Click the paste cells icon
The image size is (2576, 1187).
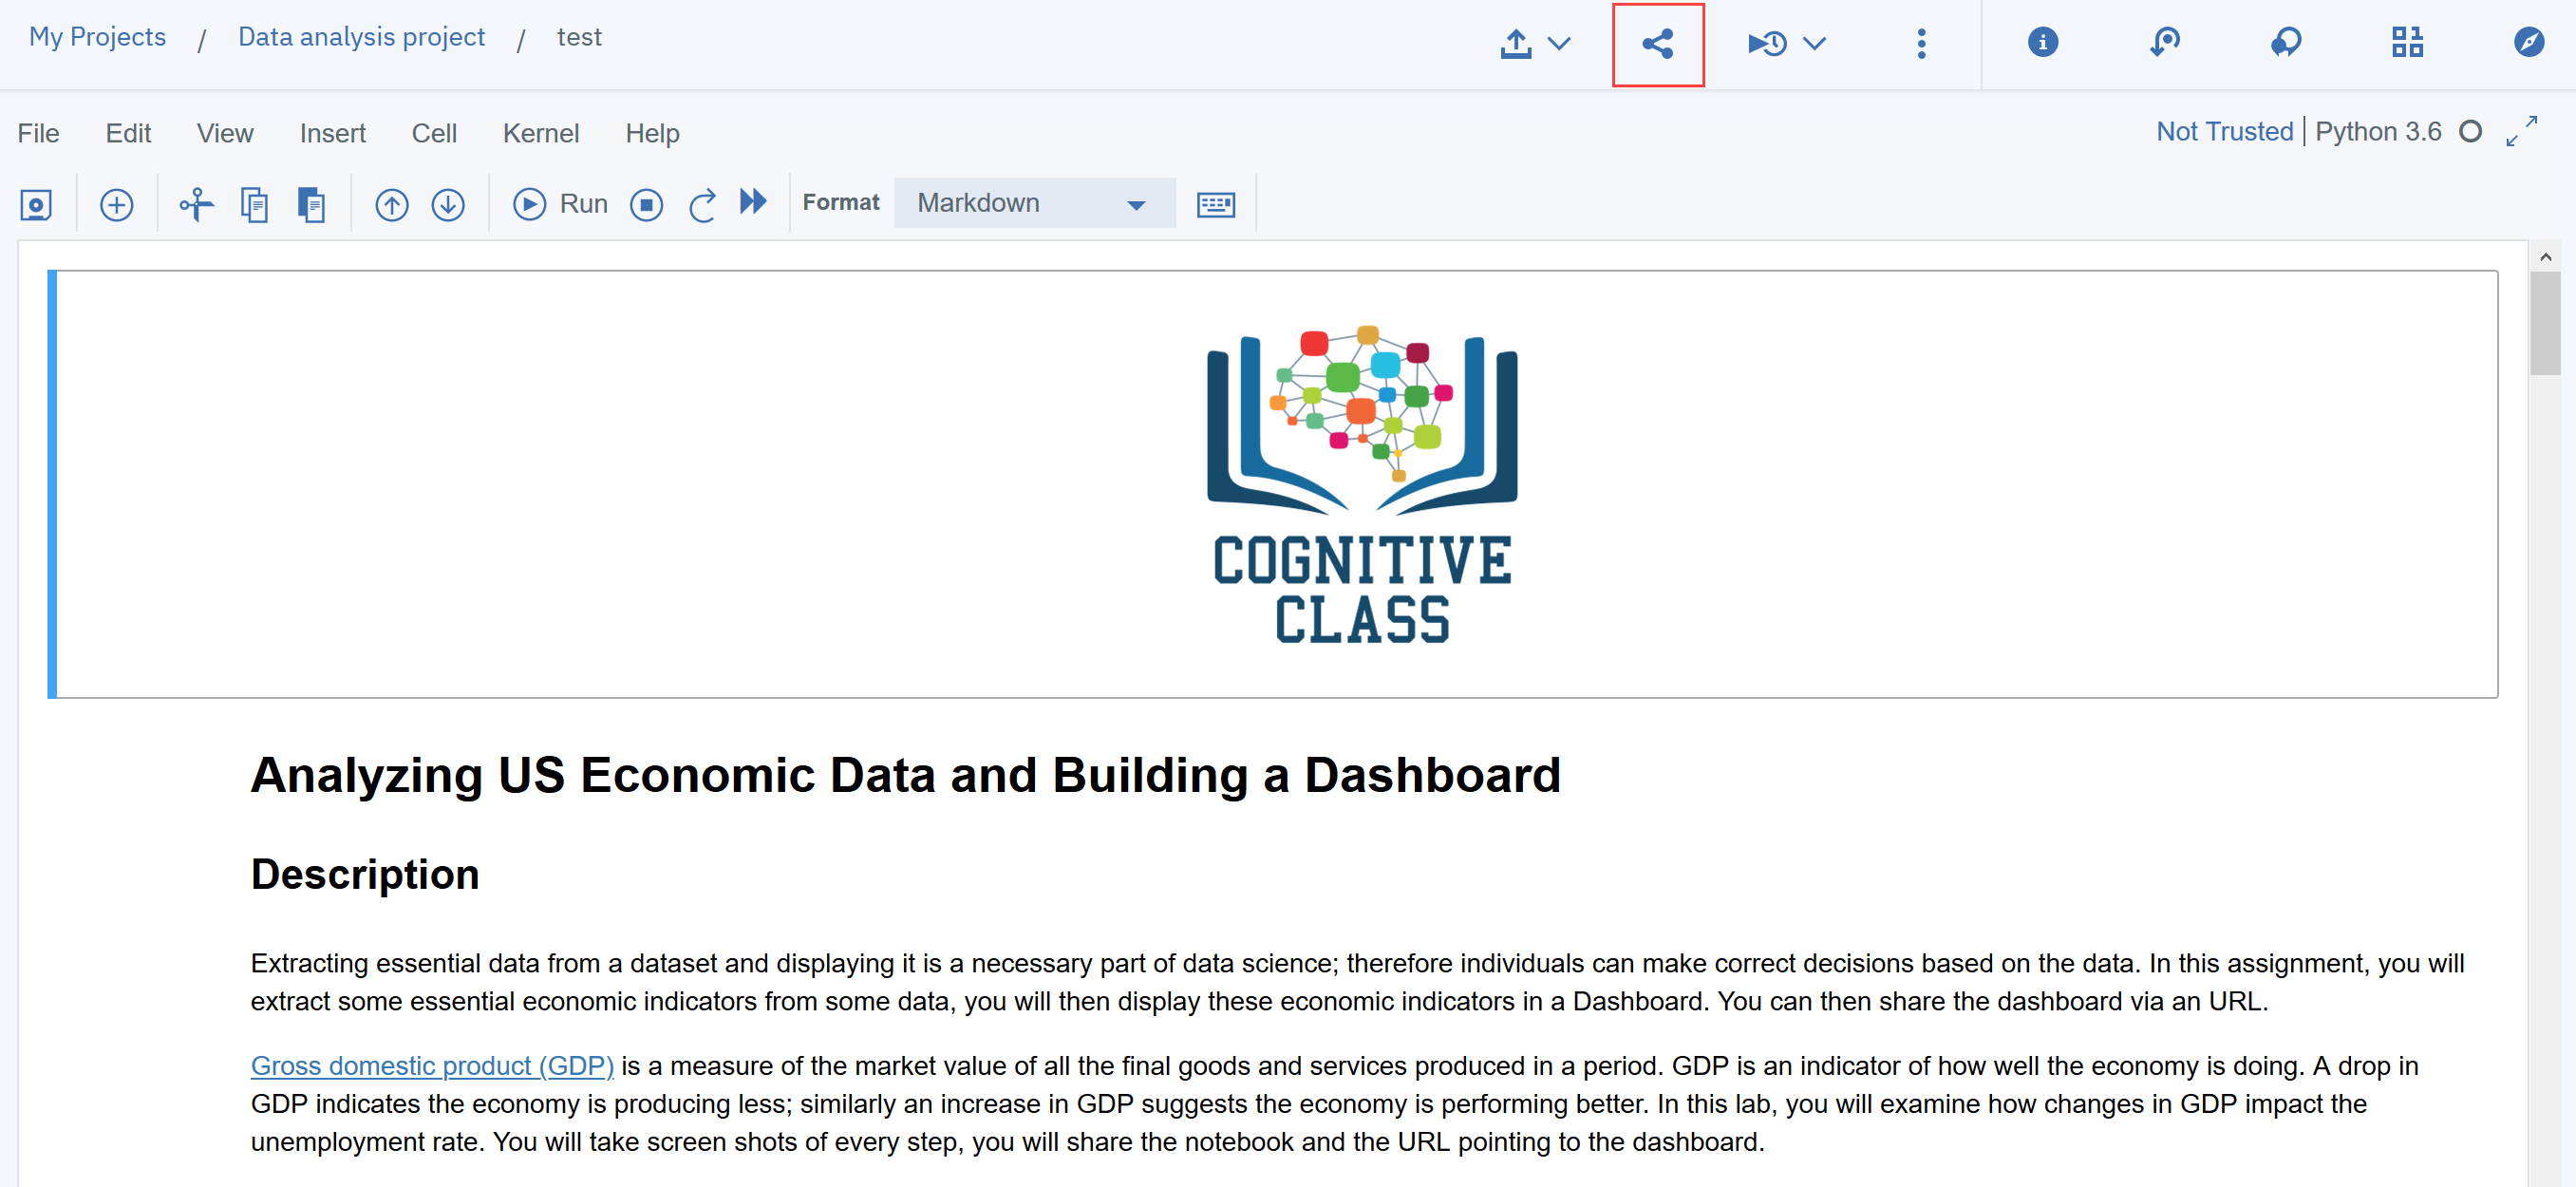(311, 205)
